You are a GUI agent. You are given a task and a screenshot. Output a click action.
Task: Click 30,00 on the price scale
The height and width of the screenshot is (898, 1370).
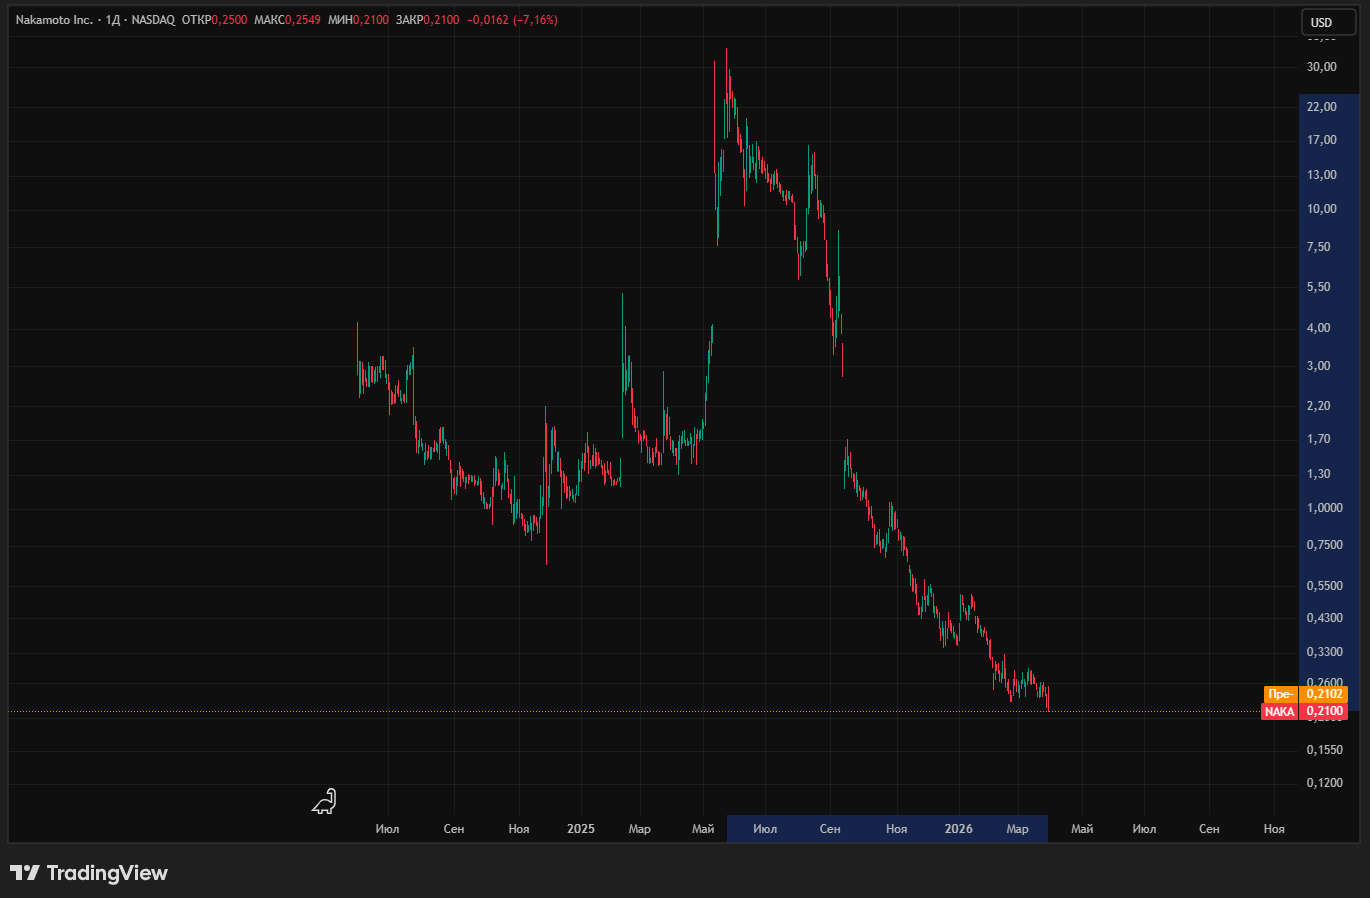point(1321,67)
